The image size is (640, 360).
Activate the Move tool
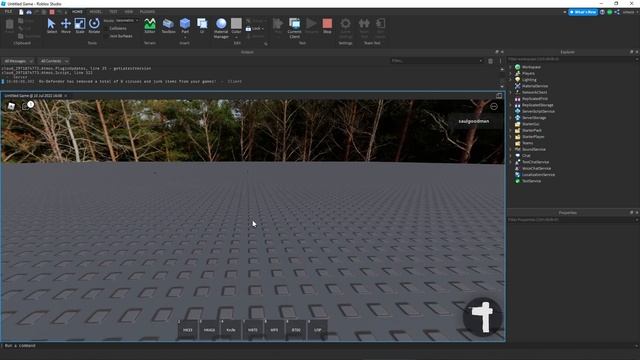click(x=66, y=26)
